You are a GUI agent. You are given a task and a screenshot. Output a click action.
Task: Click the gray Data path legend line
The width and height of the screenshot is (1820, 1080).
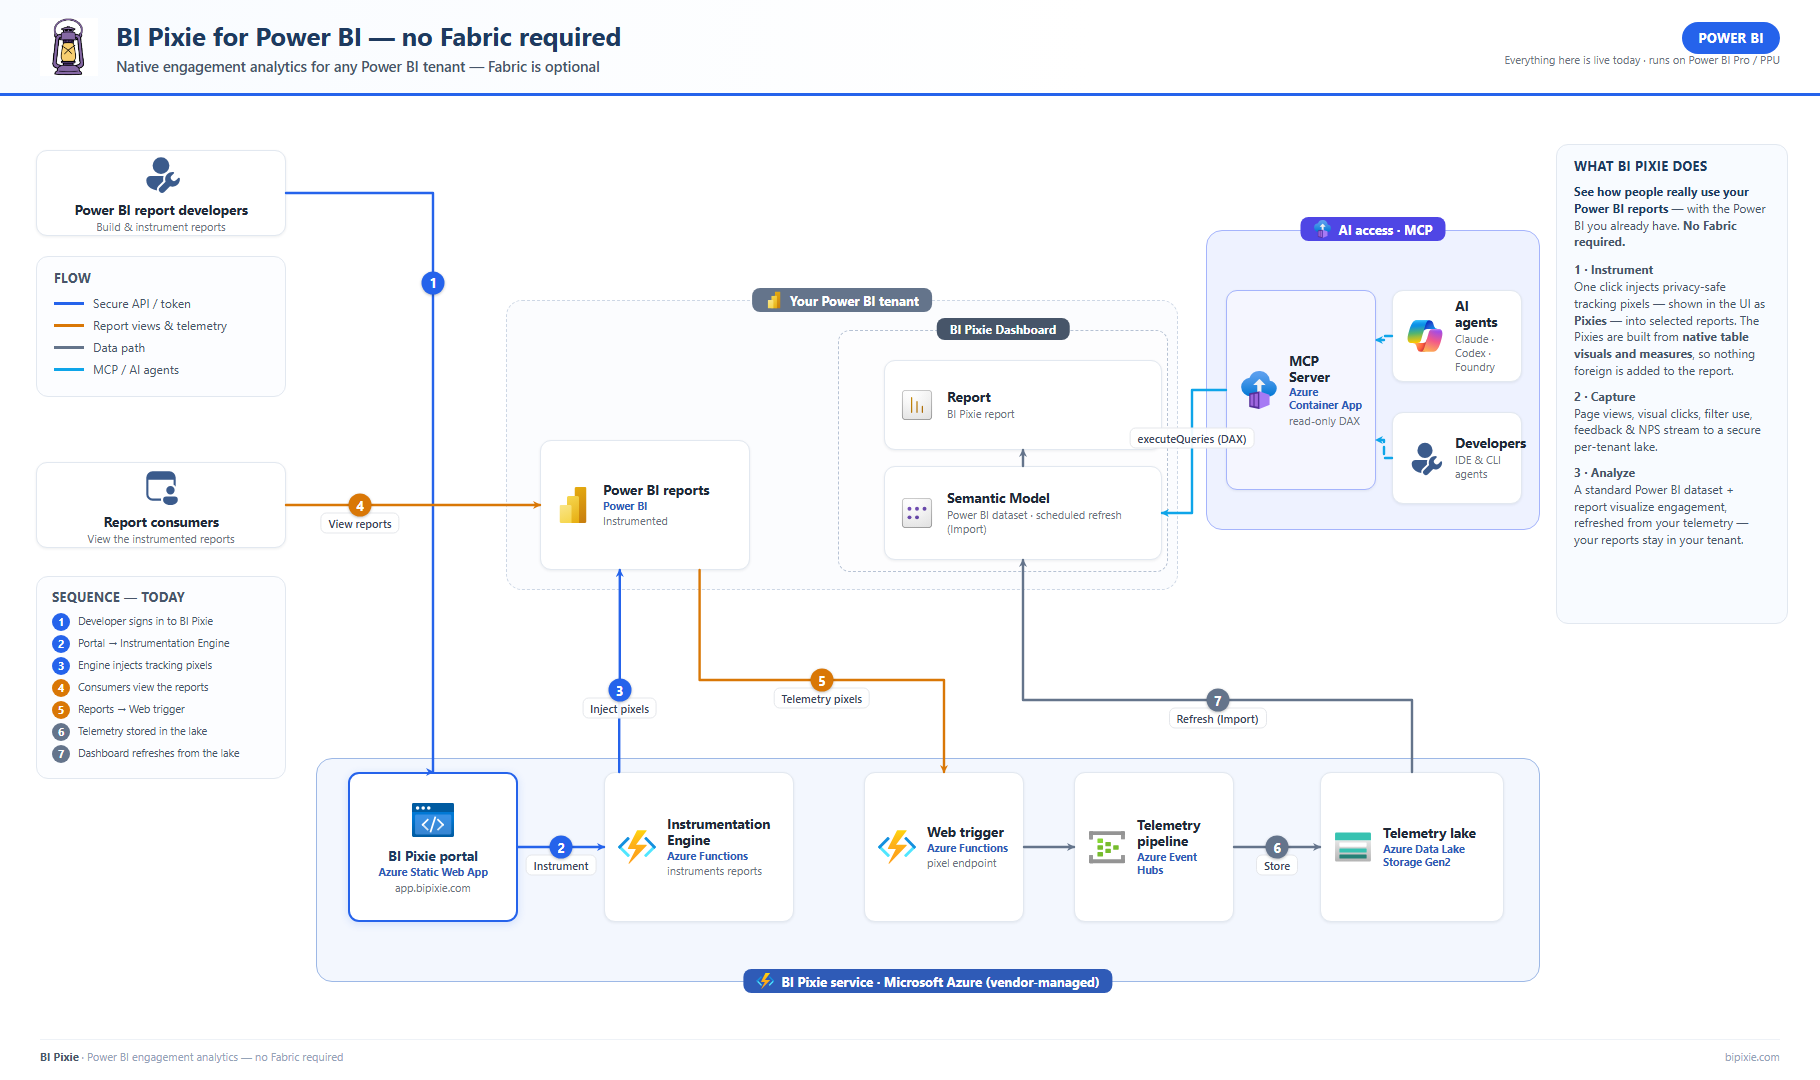[69, 347]
